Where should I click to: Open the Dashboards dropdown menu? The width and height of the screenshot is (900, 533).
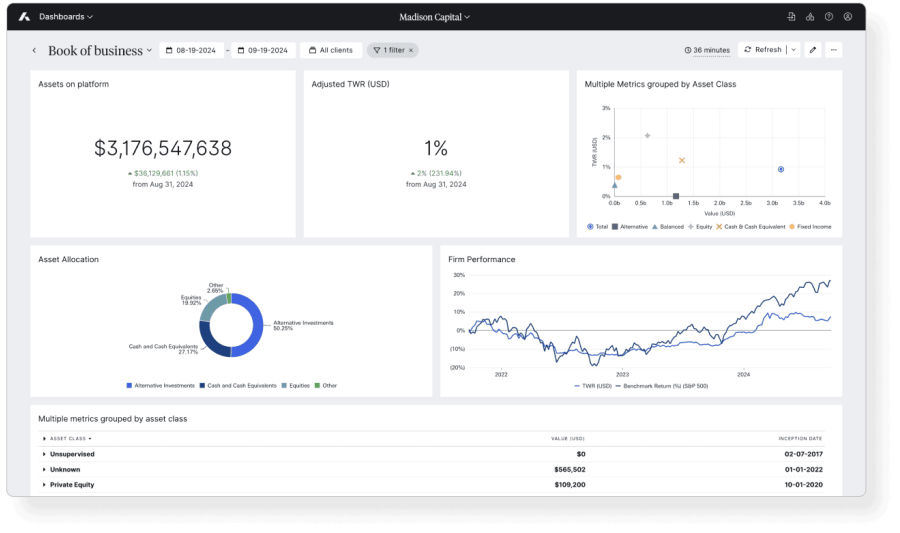click(66, 17)
